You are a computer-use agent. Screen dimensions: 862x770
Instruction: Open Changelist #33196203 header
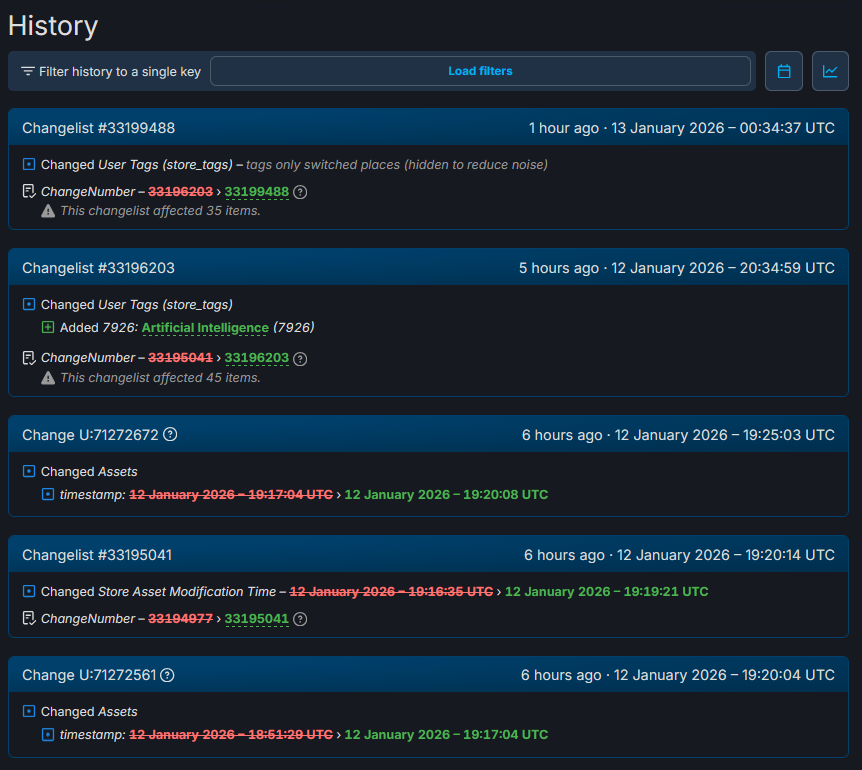(x=99, y=268)
